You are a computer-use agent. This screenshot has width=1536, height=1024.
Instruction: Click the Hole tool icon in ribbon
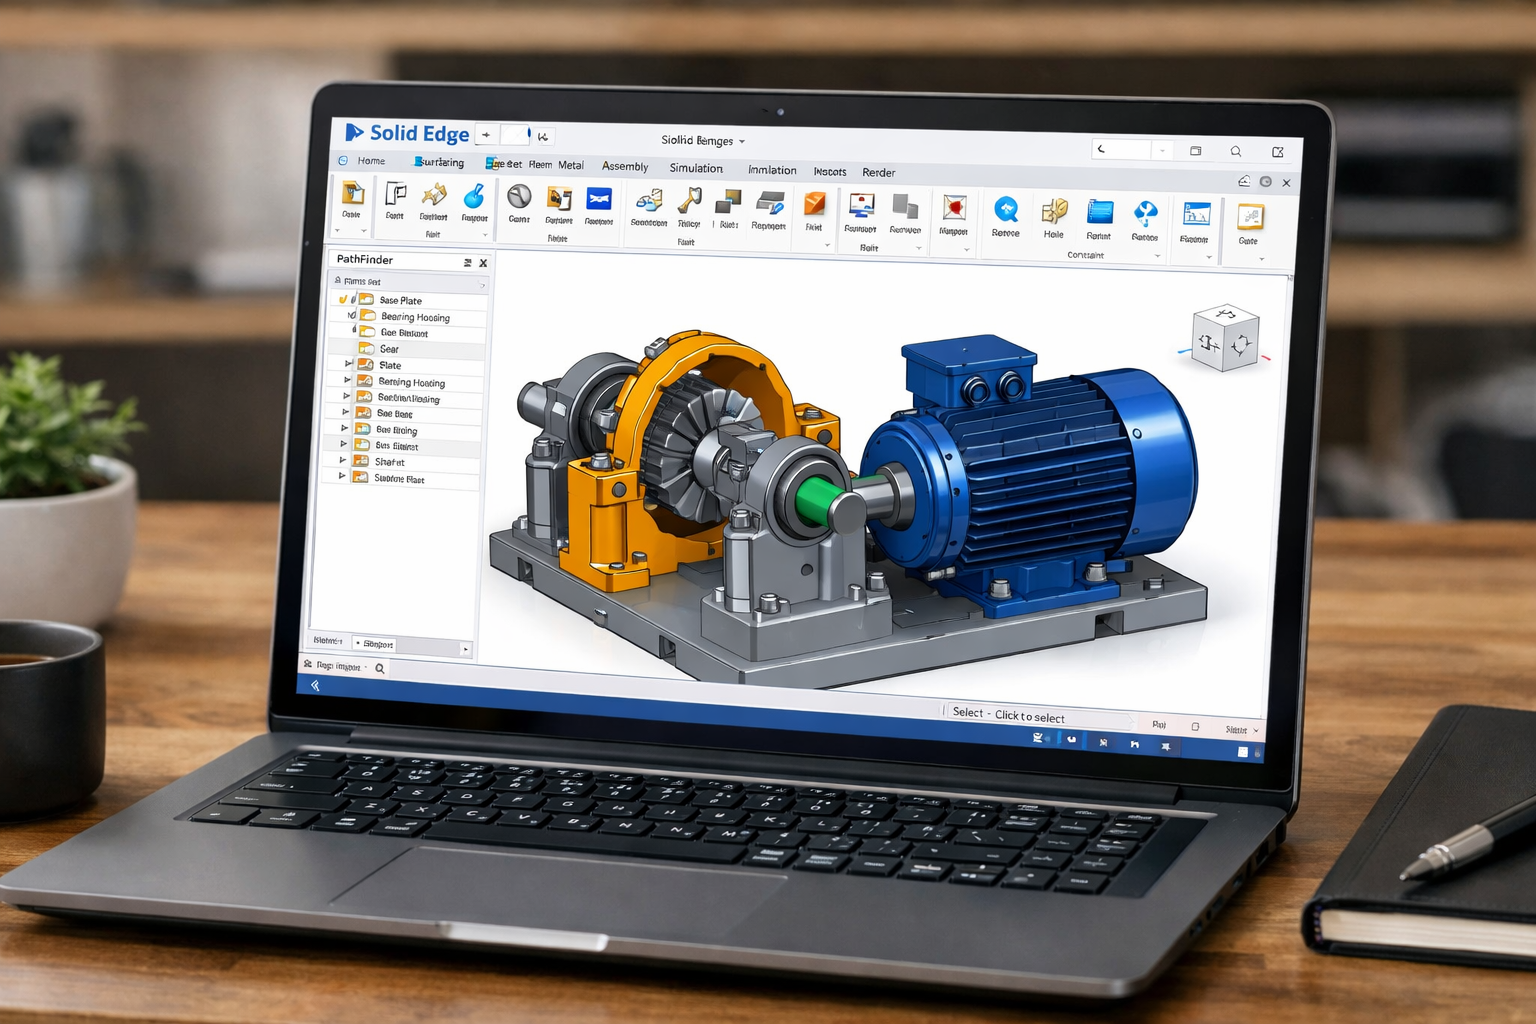click(1054, 212)
